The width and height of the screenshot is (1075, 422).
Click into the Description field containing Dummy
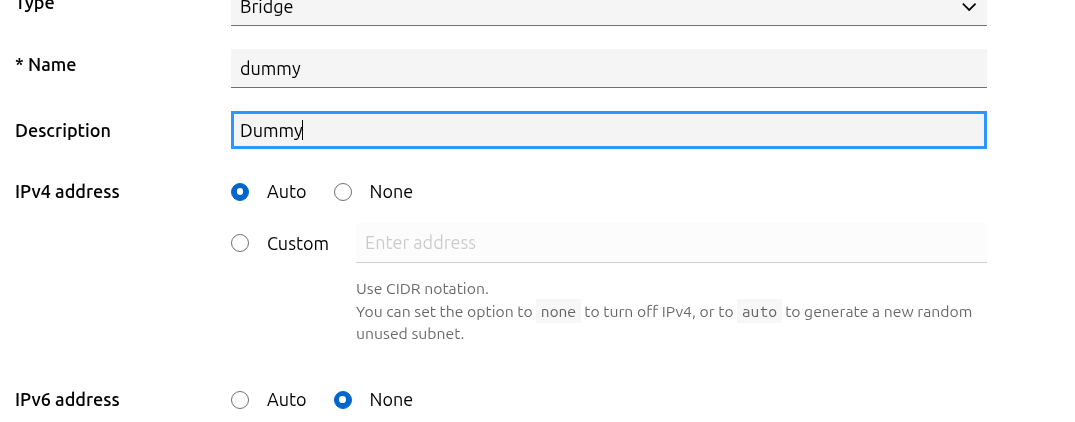point(609,130)
